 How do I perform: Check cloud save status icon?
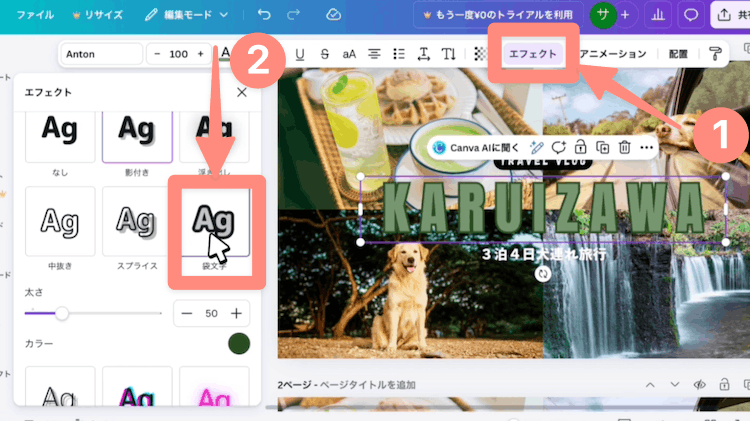click(333, 15)
